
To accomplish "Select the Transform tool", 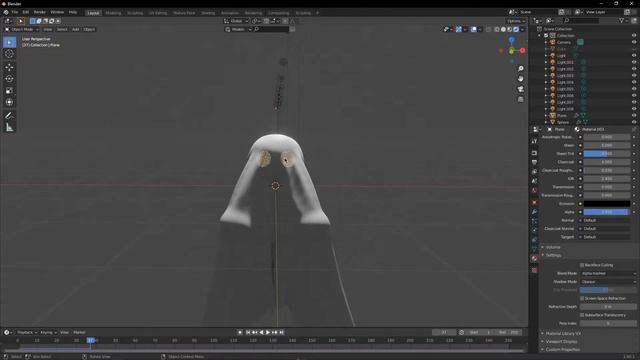I will click(9, 102).
